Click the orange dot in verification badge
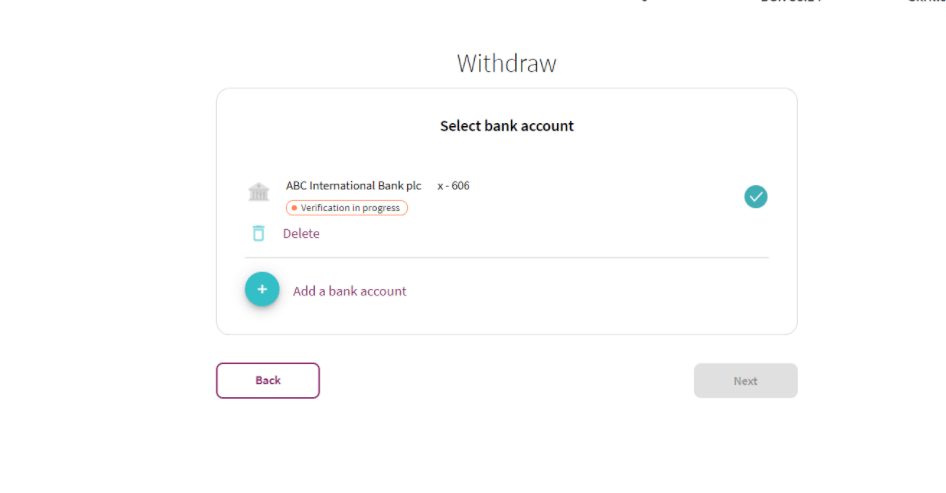946x493 pixels. [294, 208]
